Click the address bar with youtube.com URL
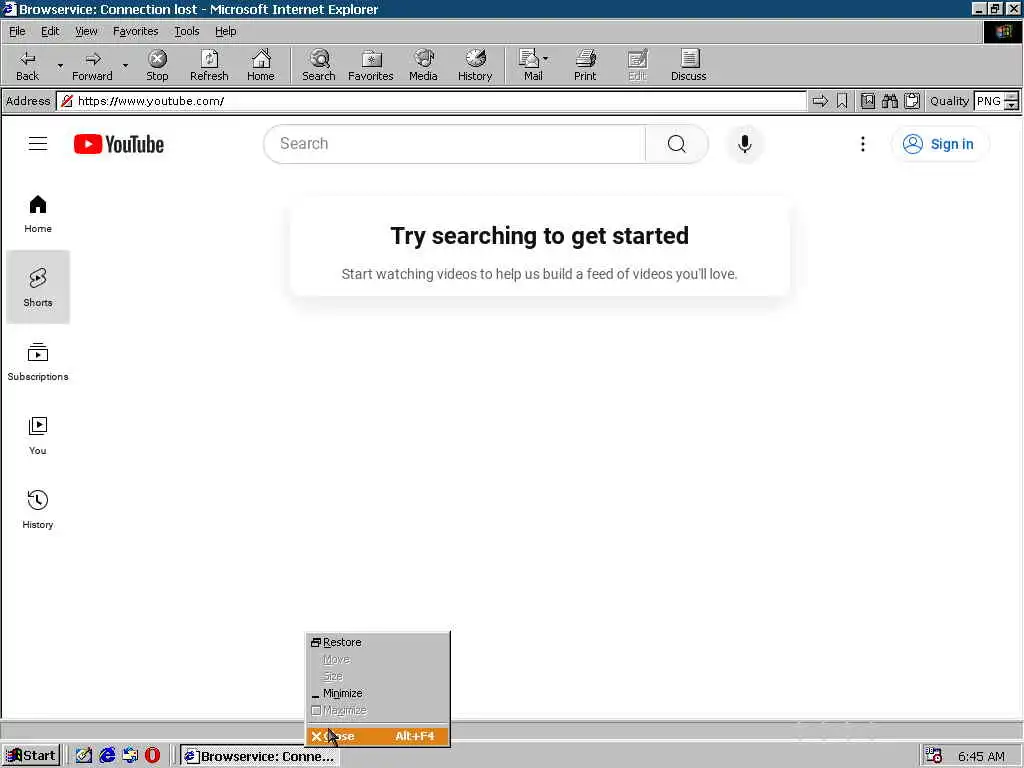The height and width of the screenshot is (768, 1024). click(431, 101)
